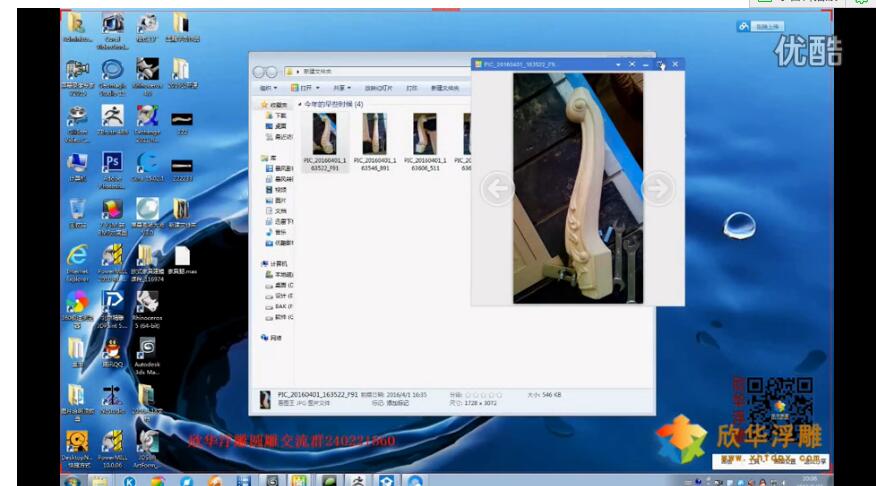Open the Autodesk 3ds Max shortcut
876x486 pixels.
147,356
